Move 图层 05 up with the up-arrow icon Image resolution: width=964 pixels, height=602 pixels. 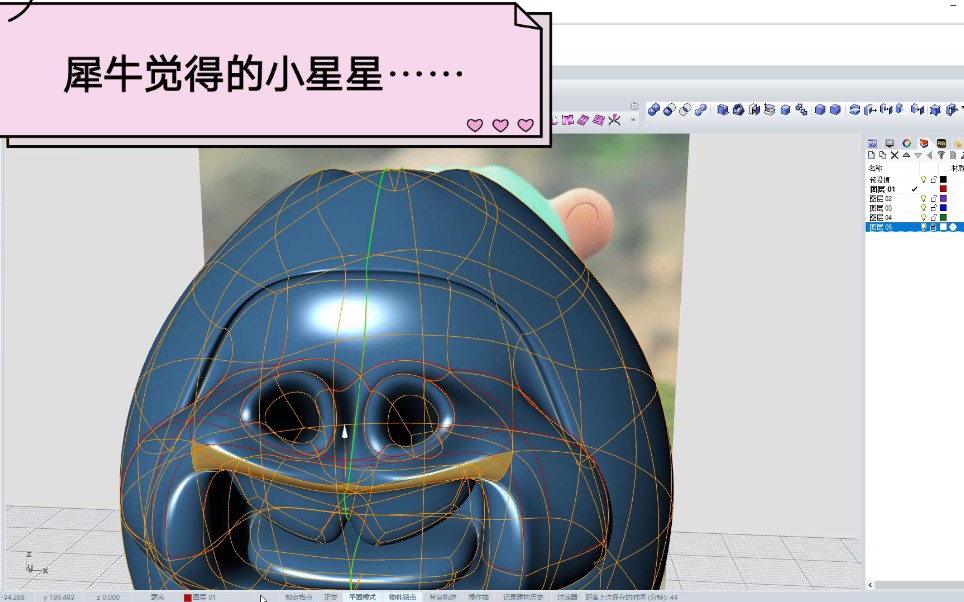tap(907, 155)
